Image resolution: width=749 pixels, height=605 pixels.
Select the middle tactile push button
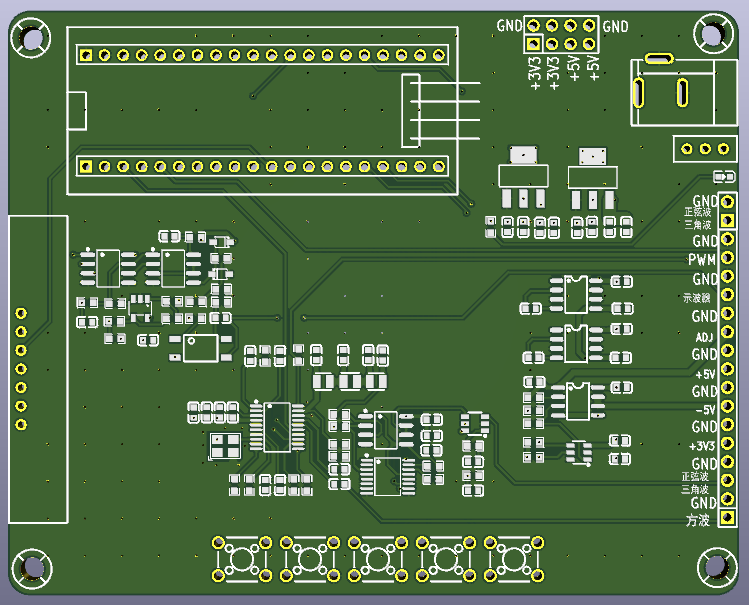coord(377,559)
